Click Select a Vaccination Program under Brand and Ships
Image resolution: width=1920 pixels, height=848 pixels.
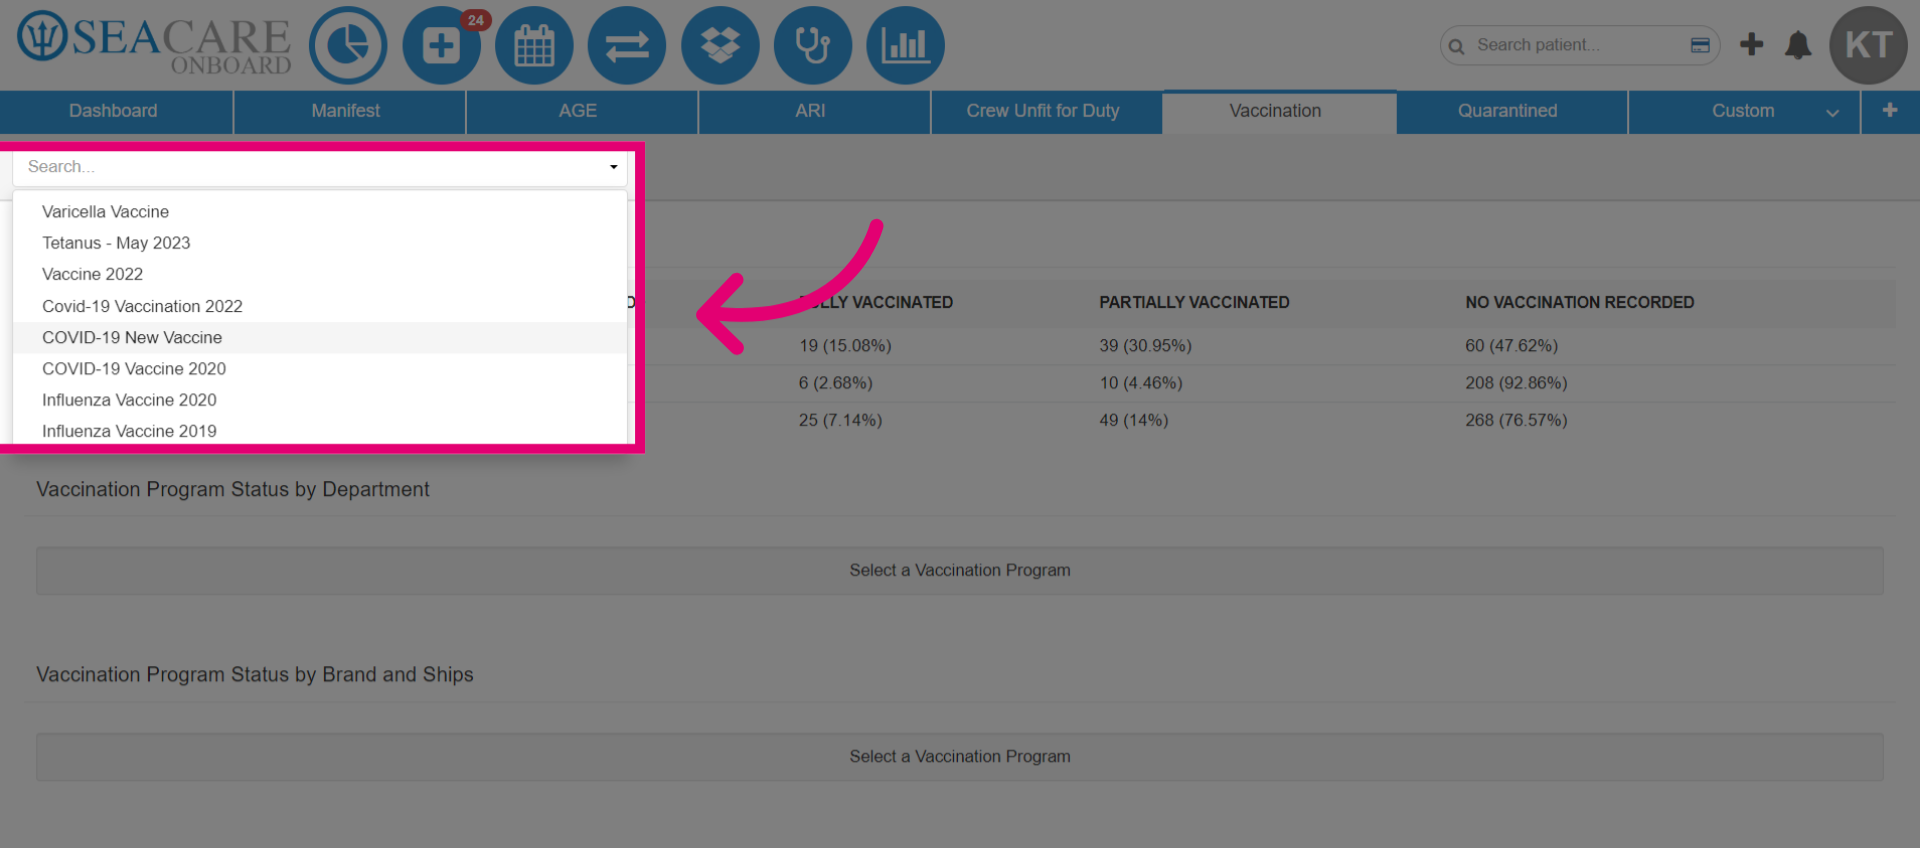tap(960, 756)
